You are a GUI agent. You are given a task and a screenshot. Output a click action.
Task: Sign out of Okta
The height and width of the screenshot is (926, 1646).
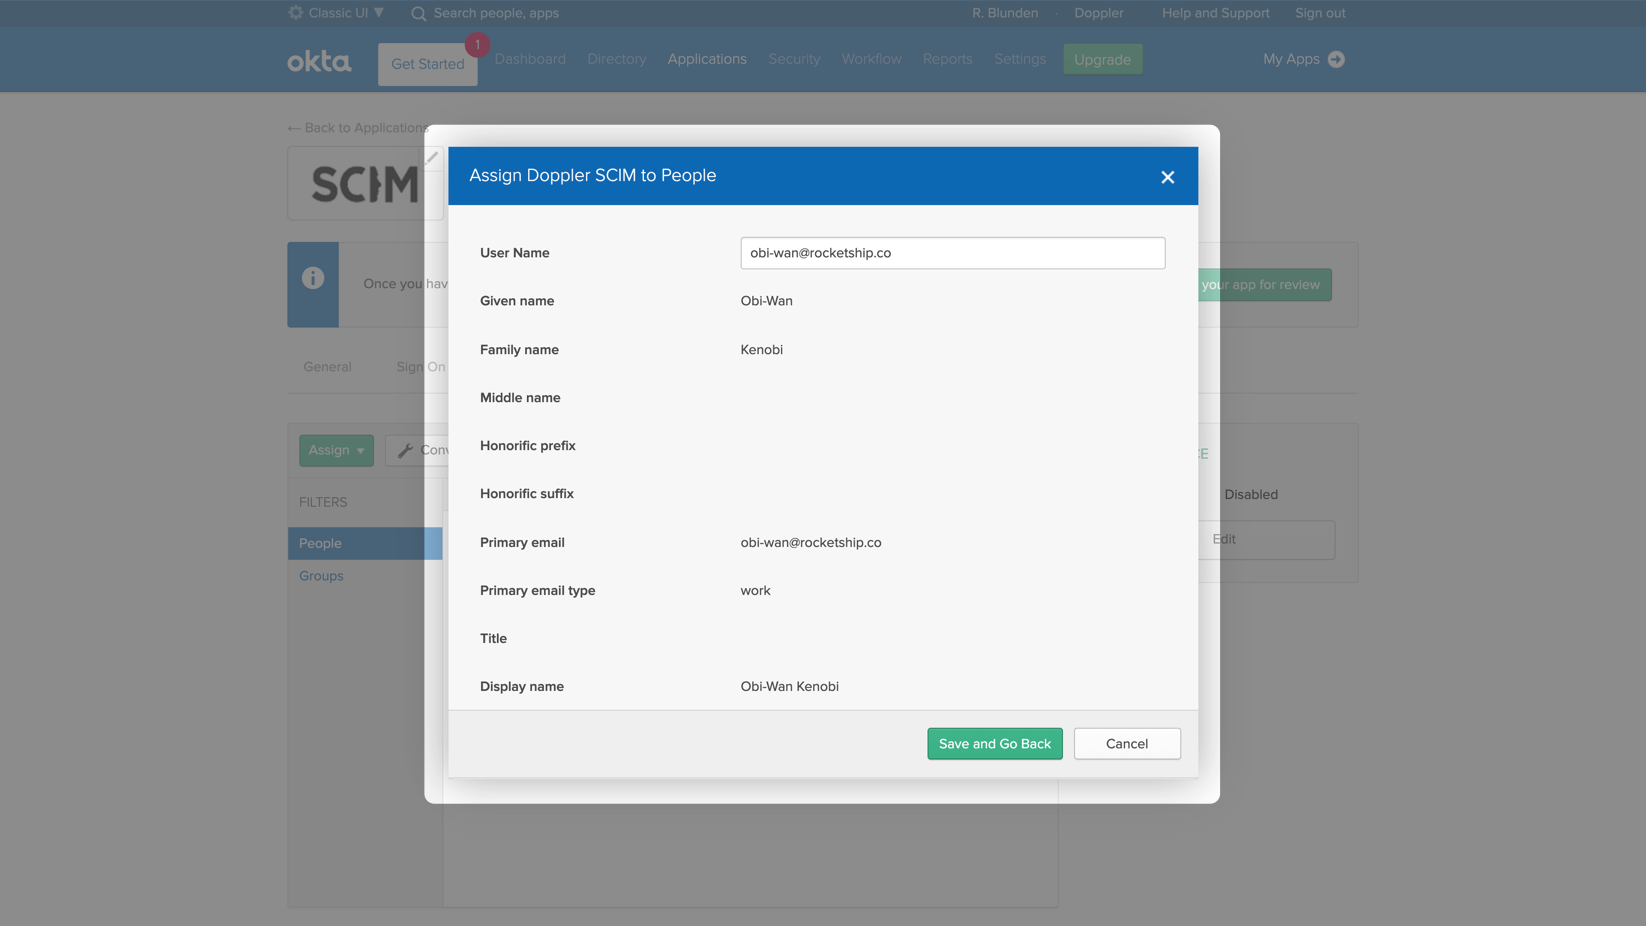(1319, 13)
